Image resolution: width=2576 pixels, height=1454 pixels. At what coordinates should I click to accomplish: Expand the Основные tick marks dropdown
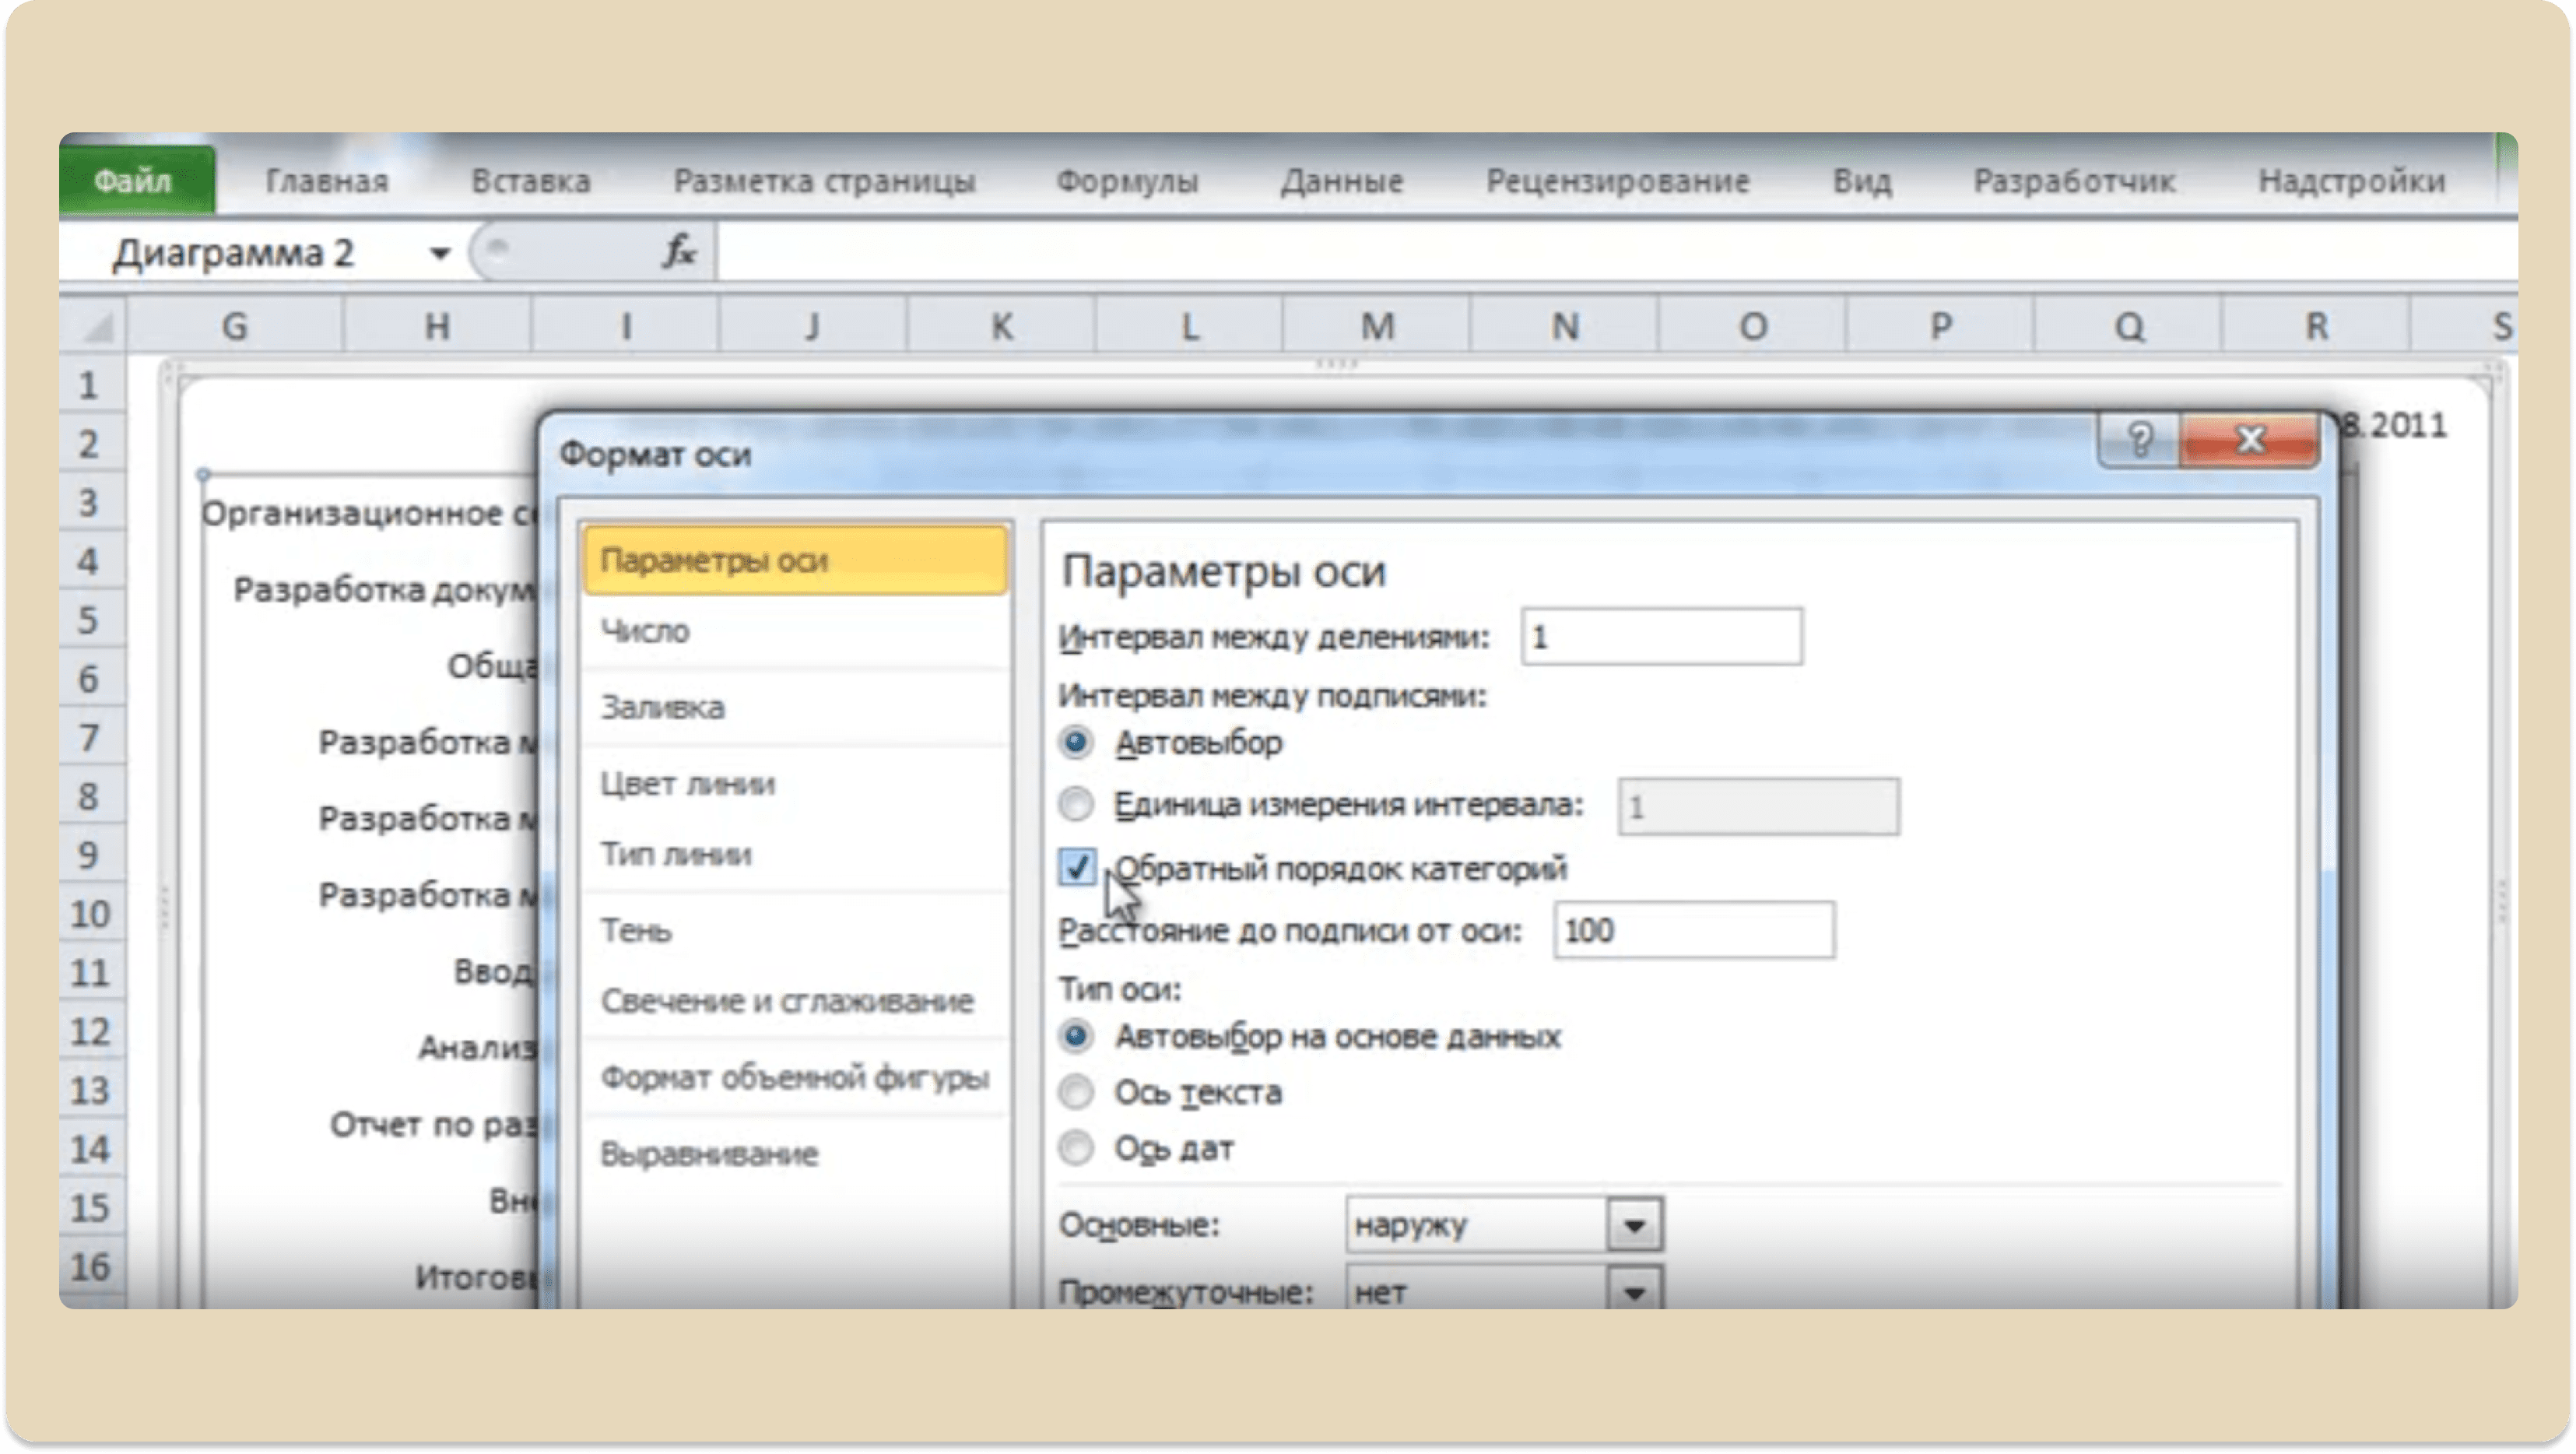(x=1634, y=1225)
